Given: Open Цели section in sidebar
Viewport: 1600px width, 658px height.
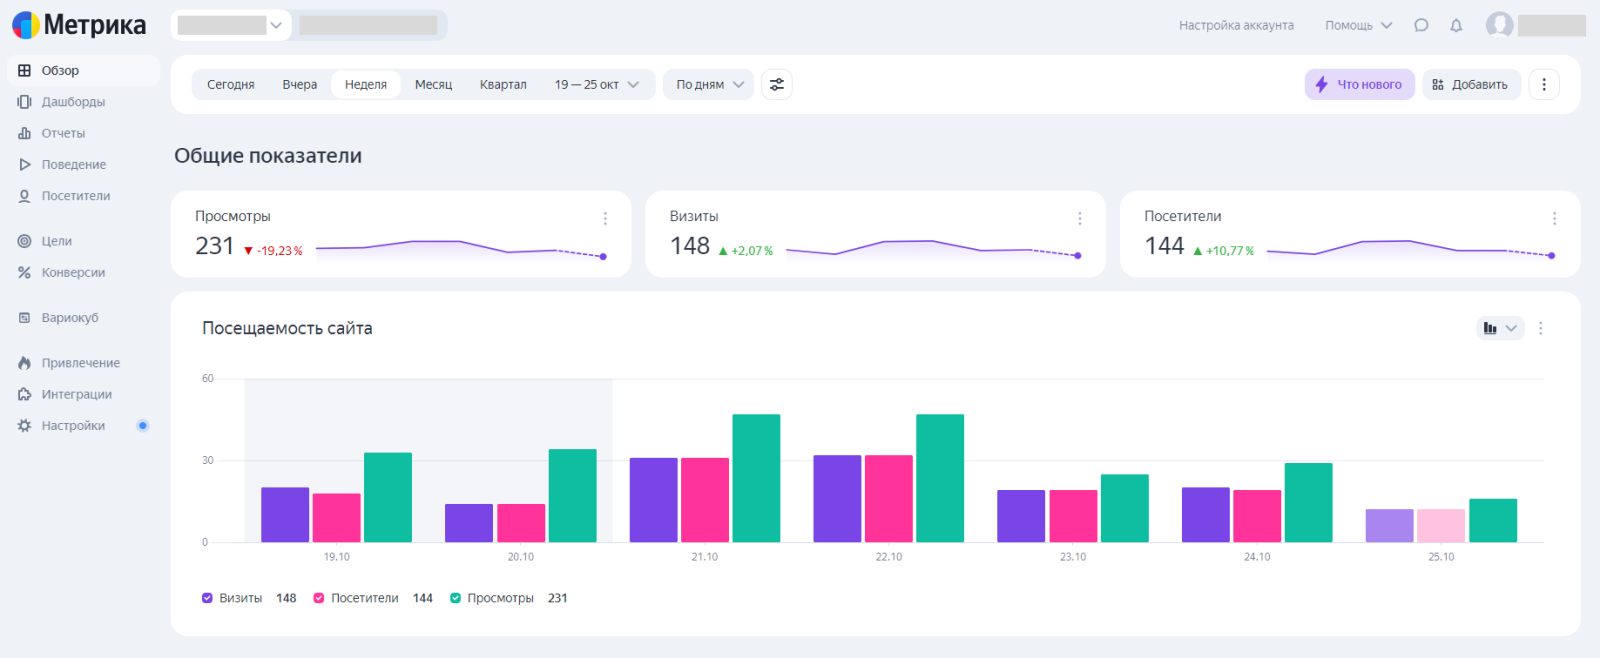Looking at the screenshot, I should 56,241.
